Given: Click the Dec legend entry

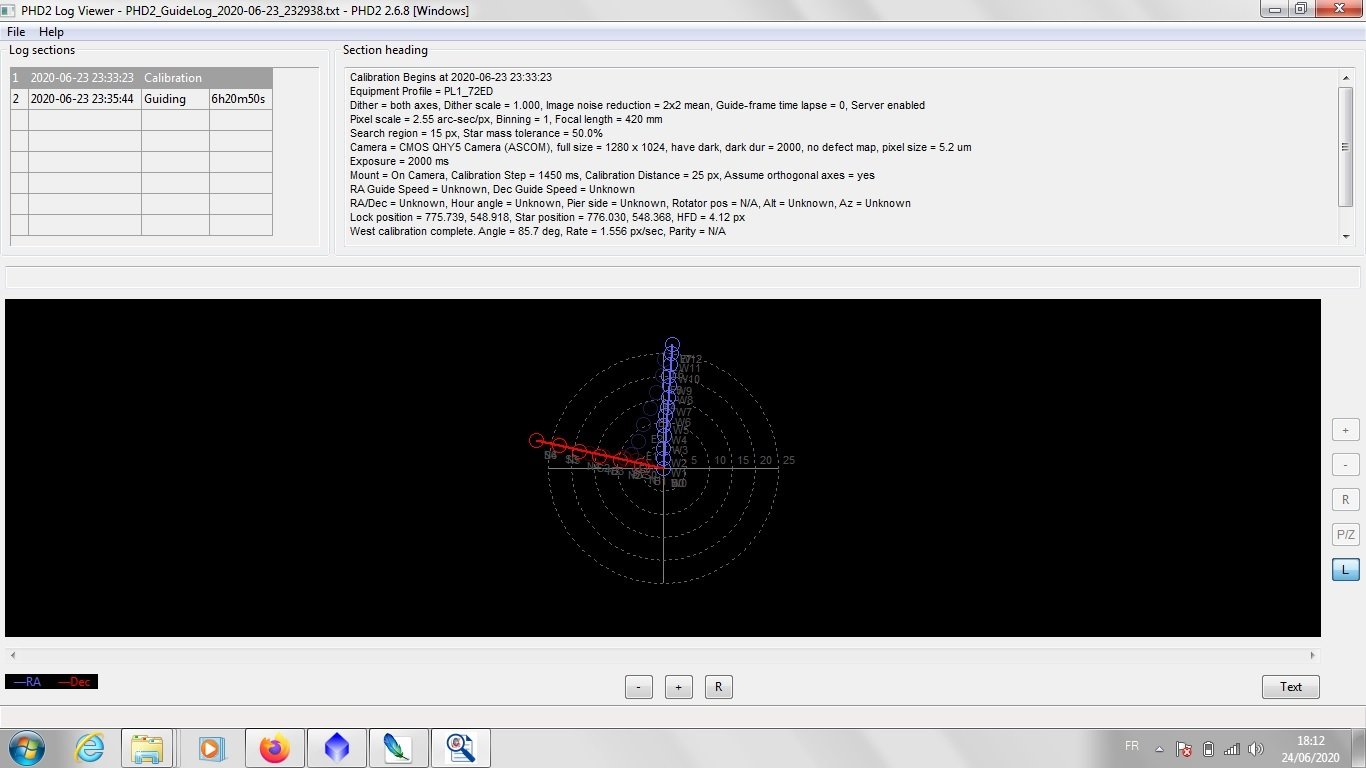Looking at the screenshot, I should click(75, 682).
